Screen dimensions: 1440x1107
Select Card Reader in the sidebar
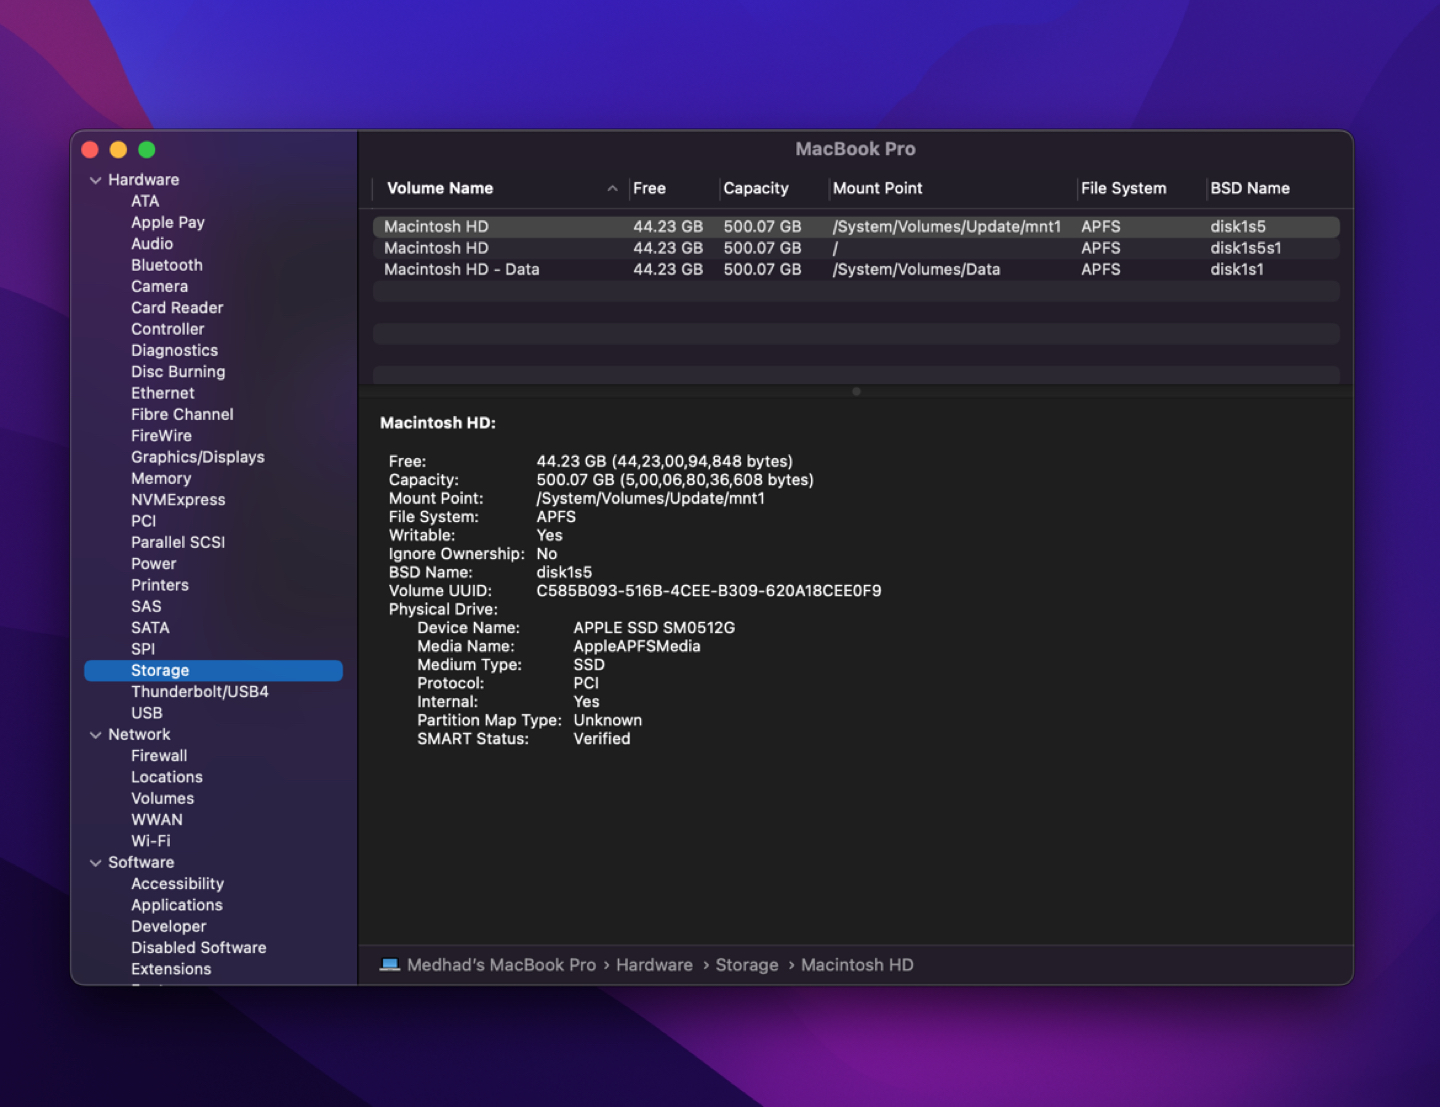(177, 308)
